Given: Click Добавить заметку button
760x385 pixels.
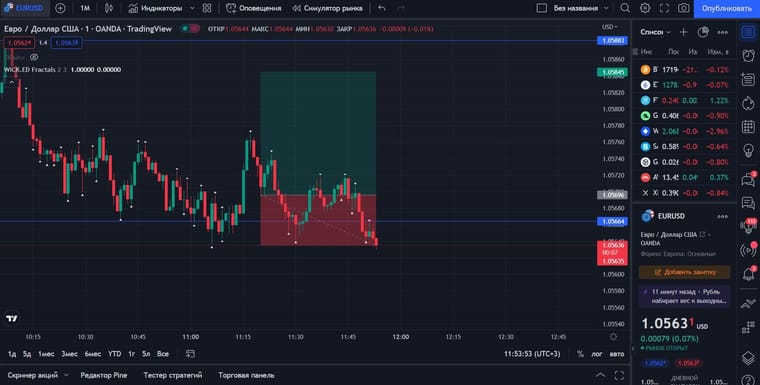Looking at the screenshot, I should [684, 272].
